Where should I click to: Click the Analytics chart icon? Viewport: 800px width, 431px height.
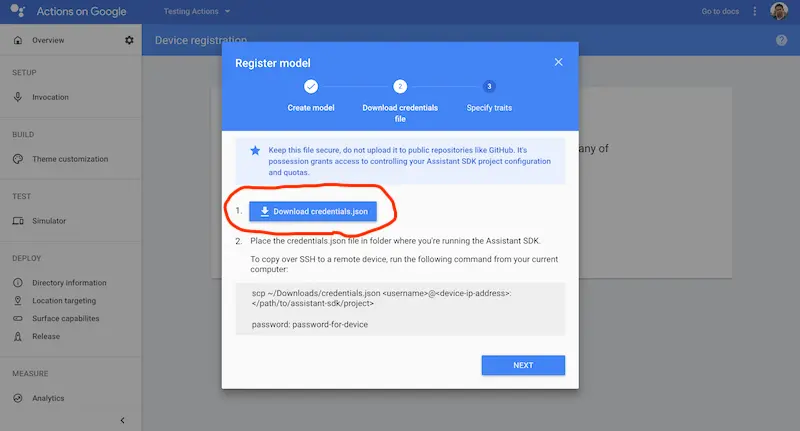(x=18, y=398)
